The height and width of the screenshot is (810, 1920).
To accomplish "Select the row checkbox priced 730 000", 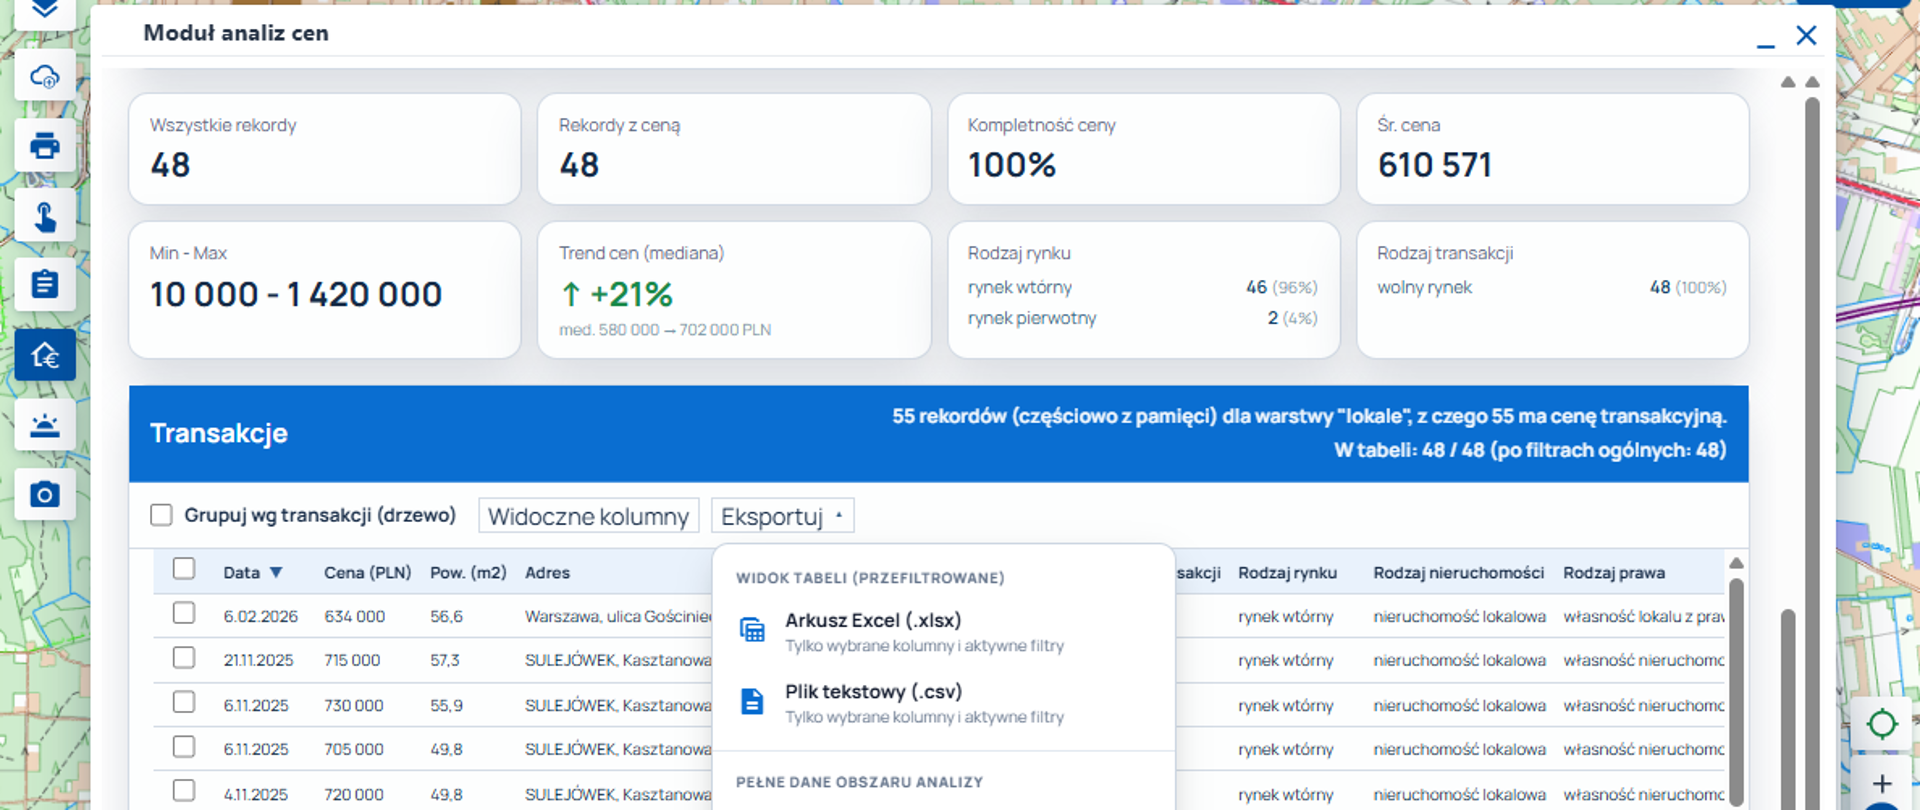I will (x=184, y=702).
